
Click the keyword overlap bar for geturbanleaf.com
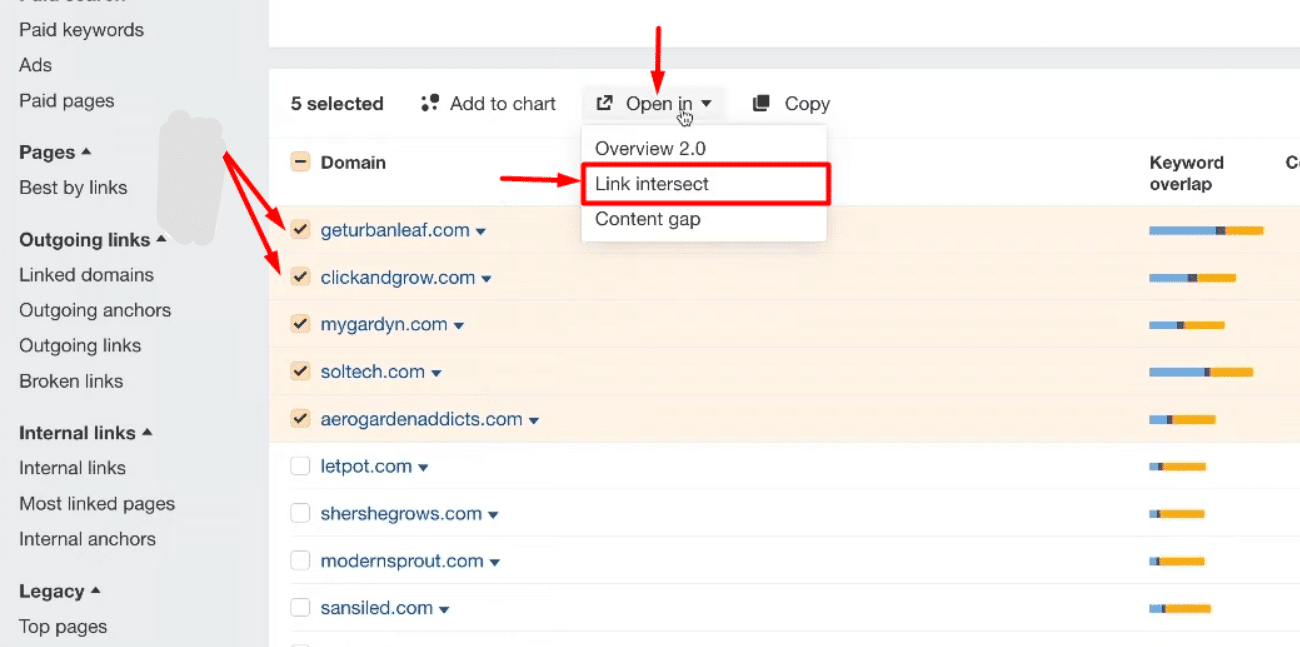[1205, 230]
